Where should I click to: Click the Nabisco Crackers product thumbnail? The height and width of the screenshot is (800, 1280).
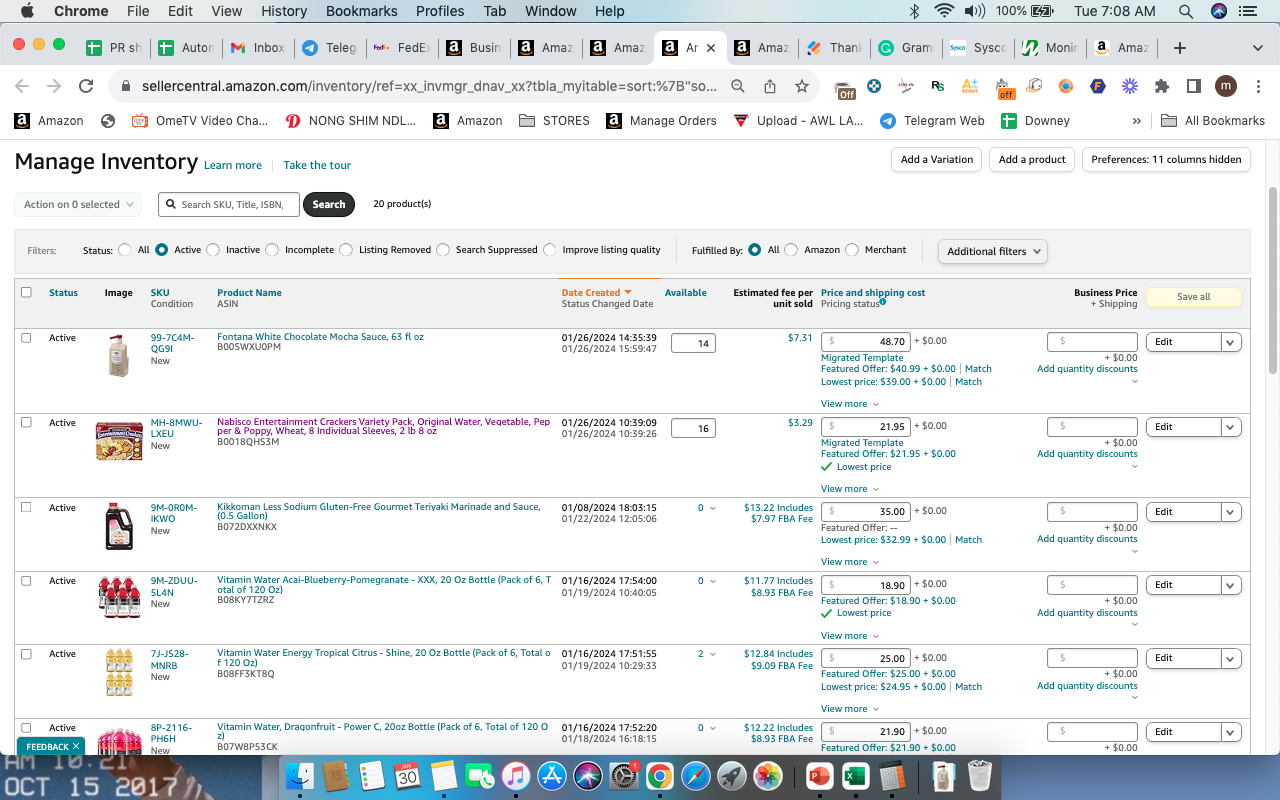pos(119,440)
